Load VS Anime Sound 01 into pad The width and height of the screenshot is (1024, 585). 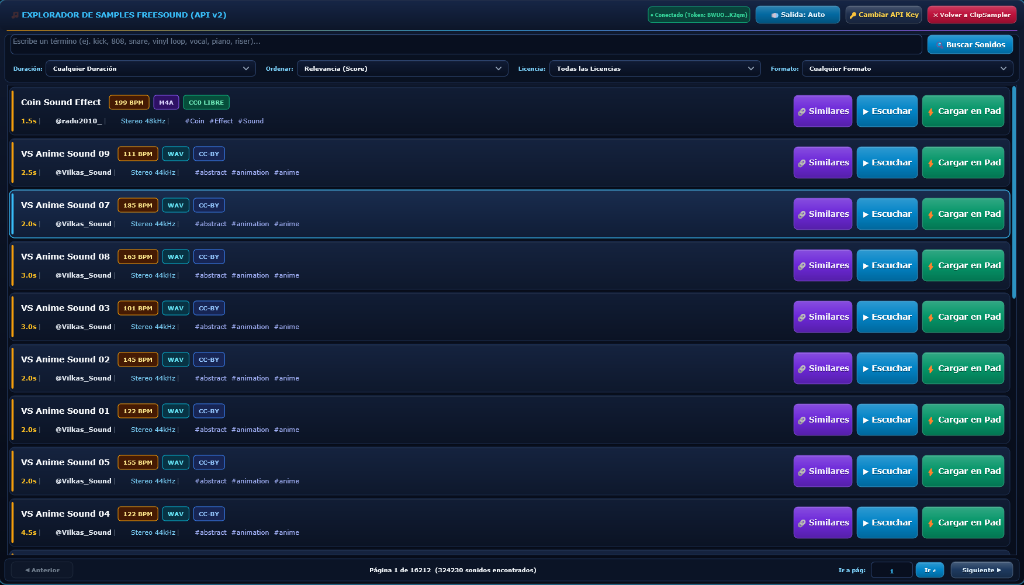(x=963, y=420)
